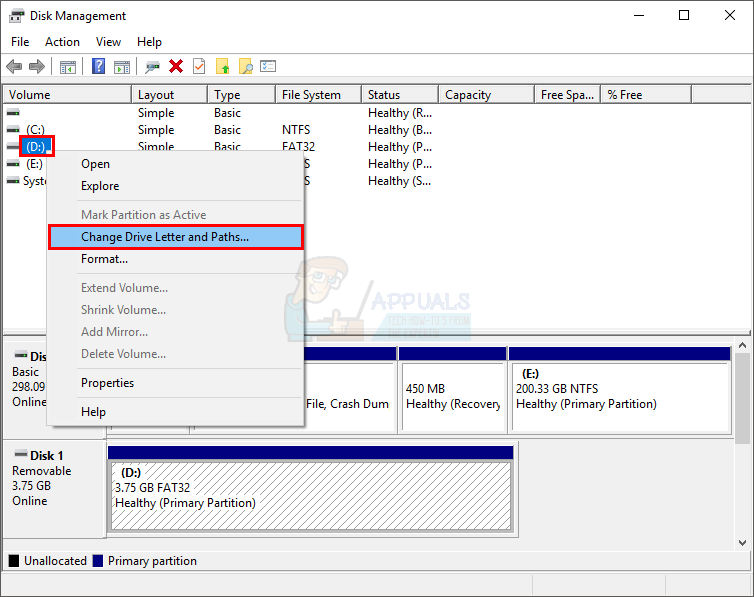Viewport: 754px width, 597px height.
Task: Open the File menu
Action: pos(20,42)
